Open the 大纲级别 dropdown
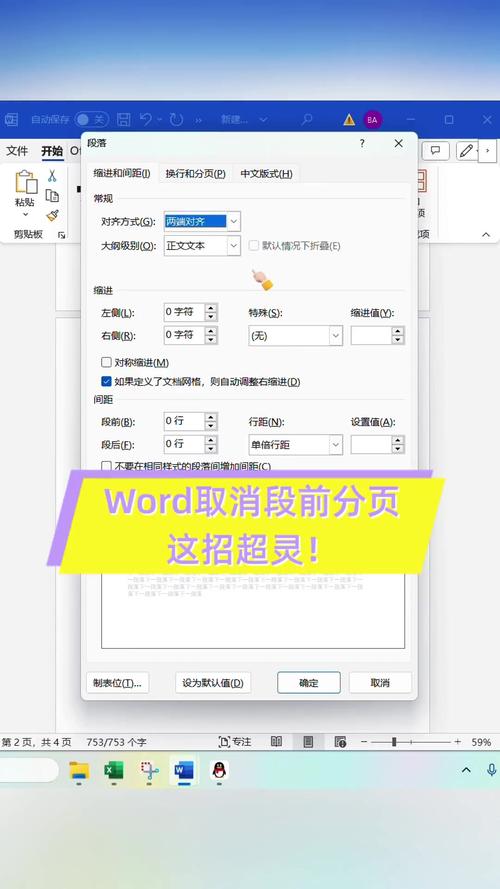The height and width of the screenshot is (889, 500). pyautogui.click(x=234, y=245)
